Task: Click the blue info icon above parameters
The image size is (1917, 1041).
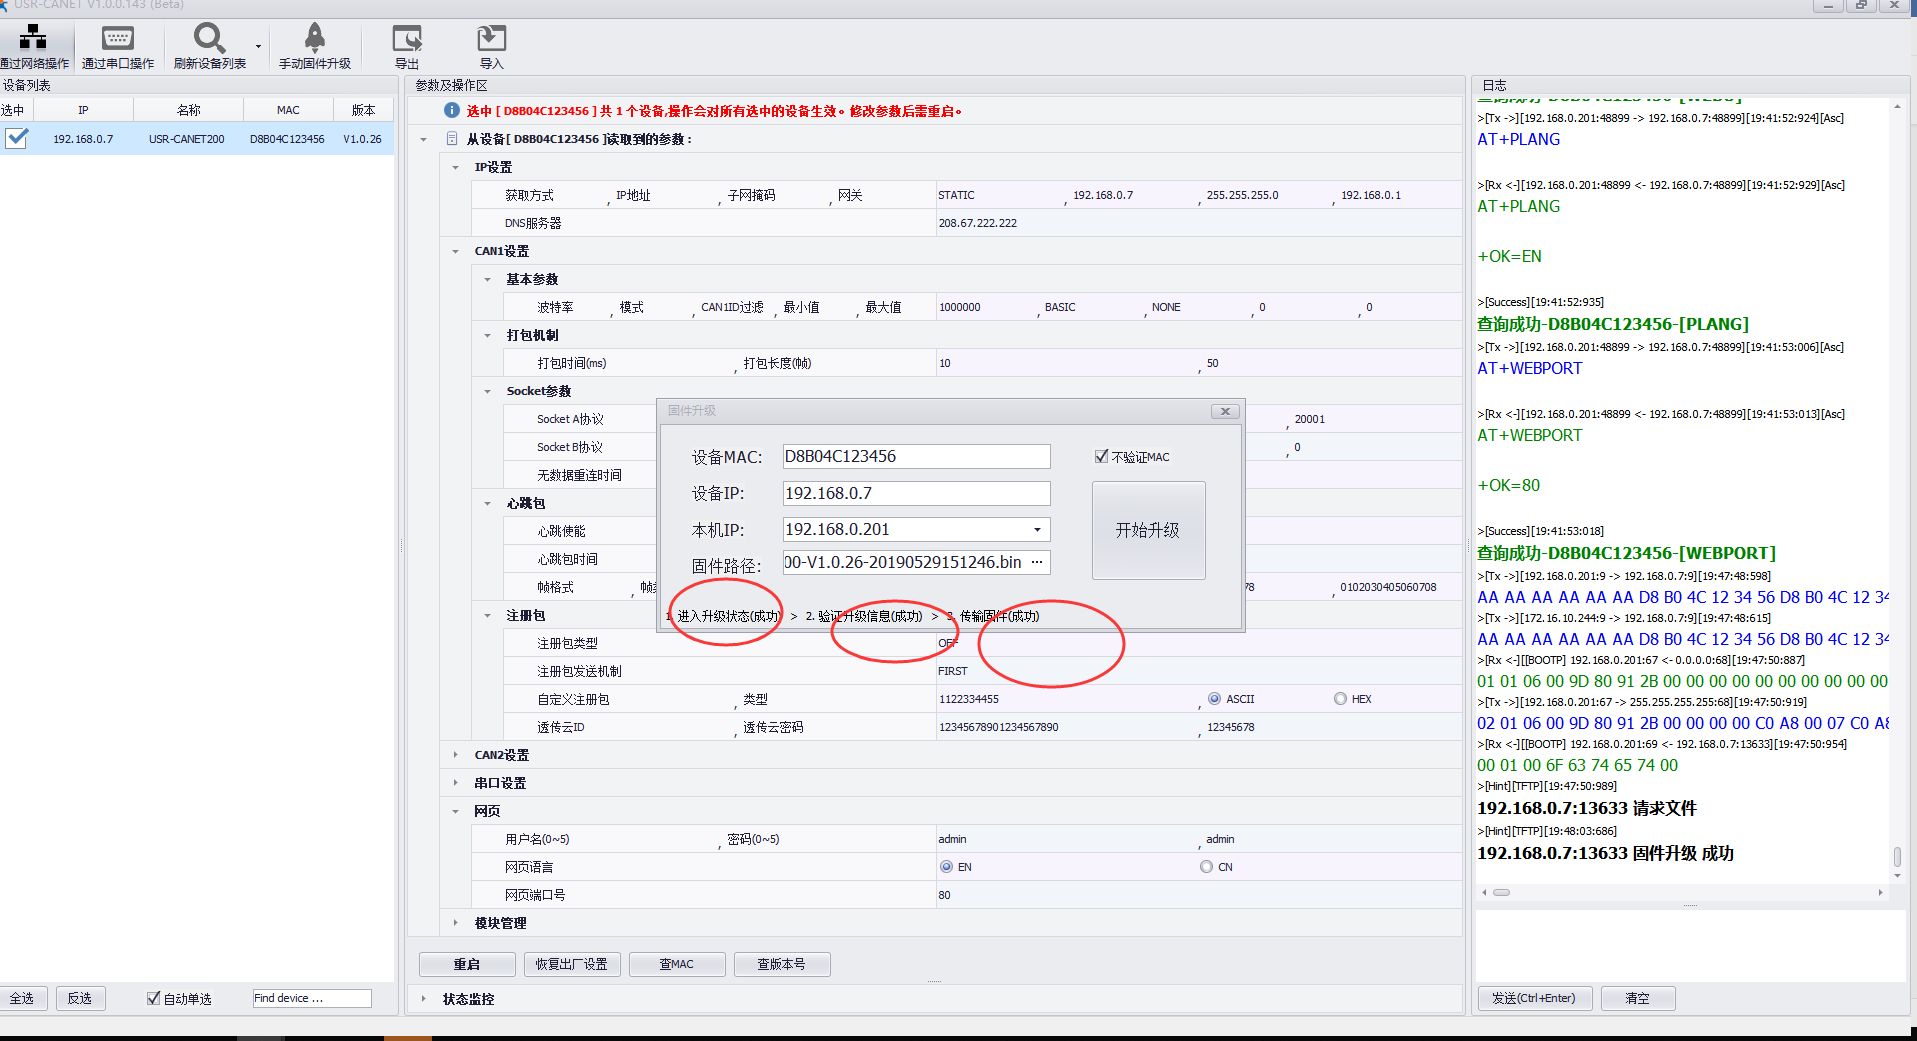Action: [452, 110]
